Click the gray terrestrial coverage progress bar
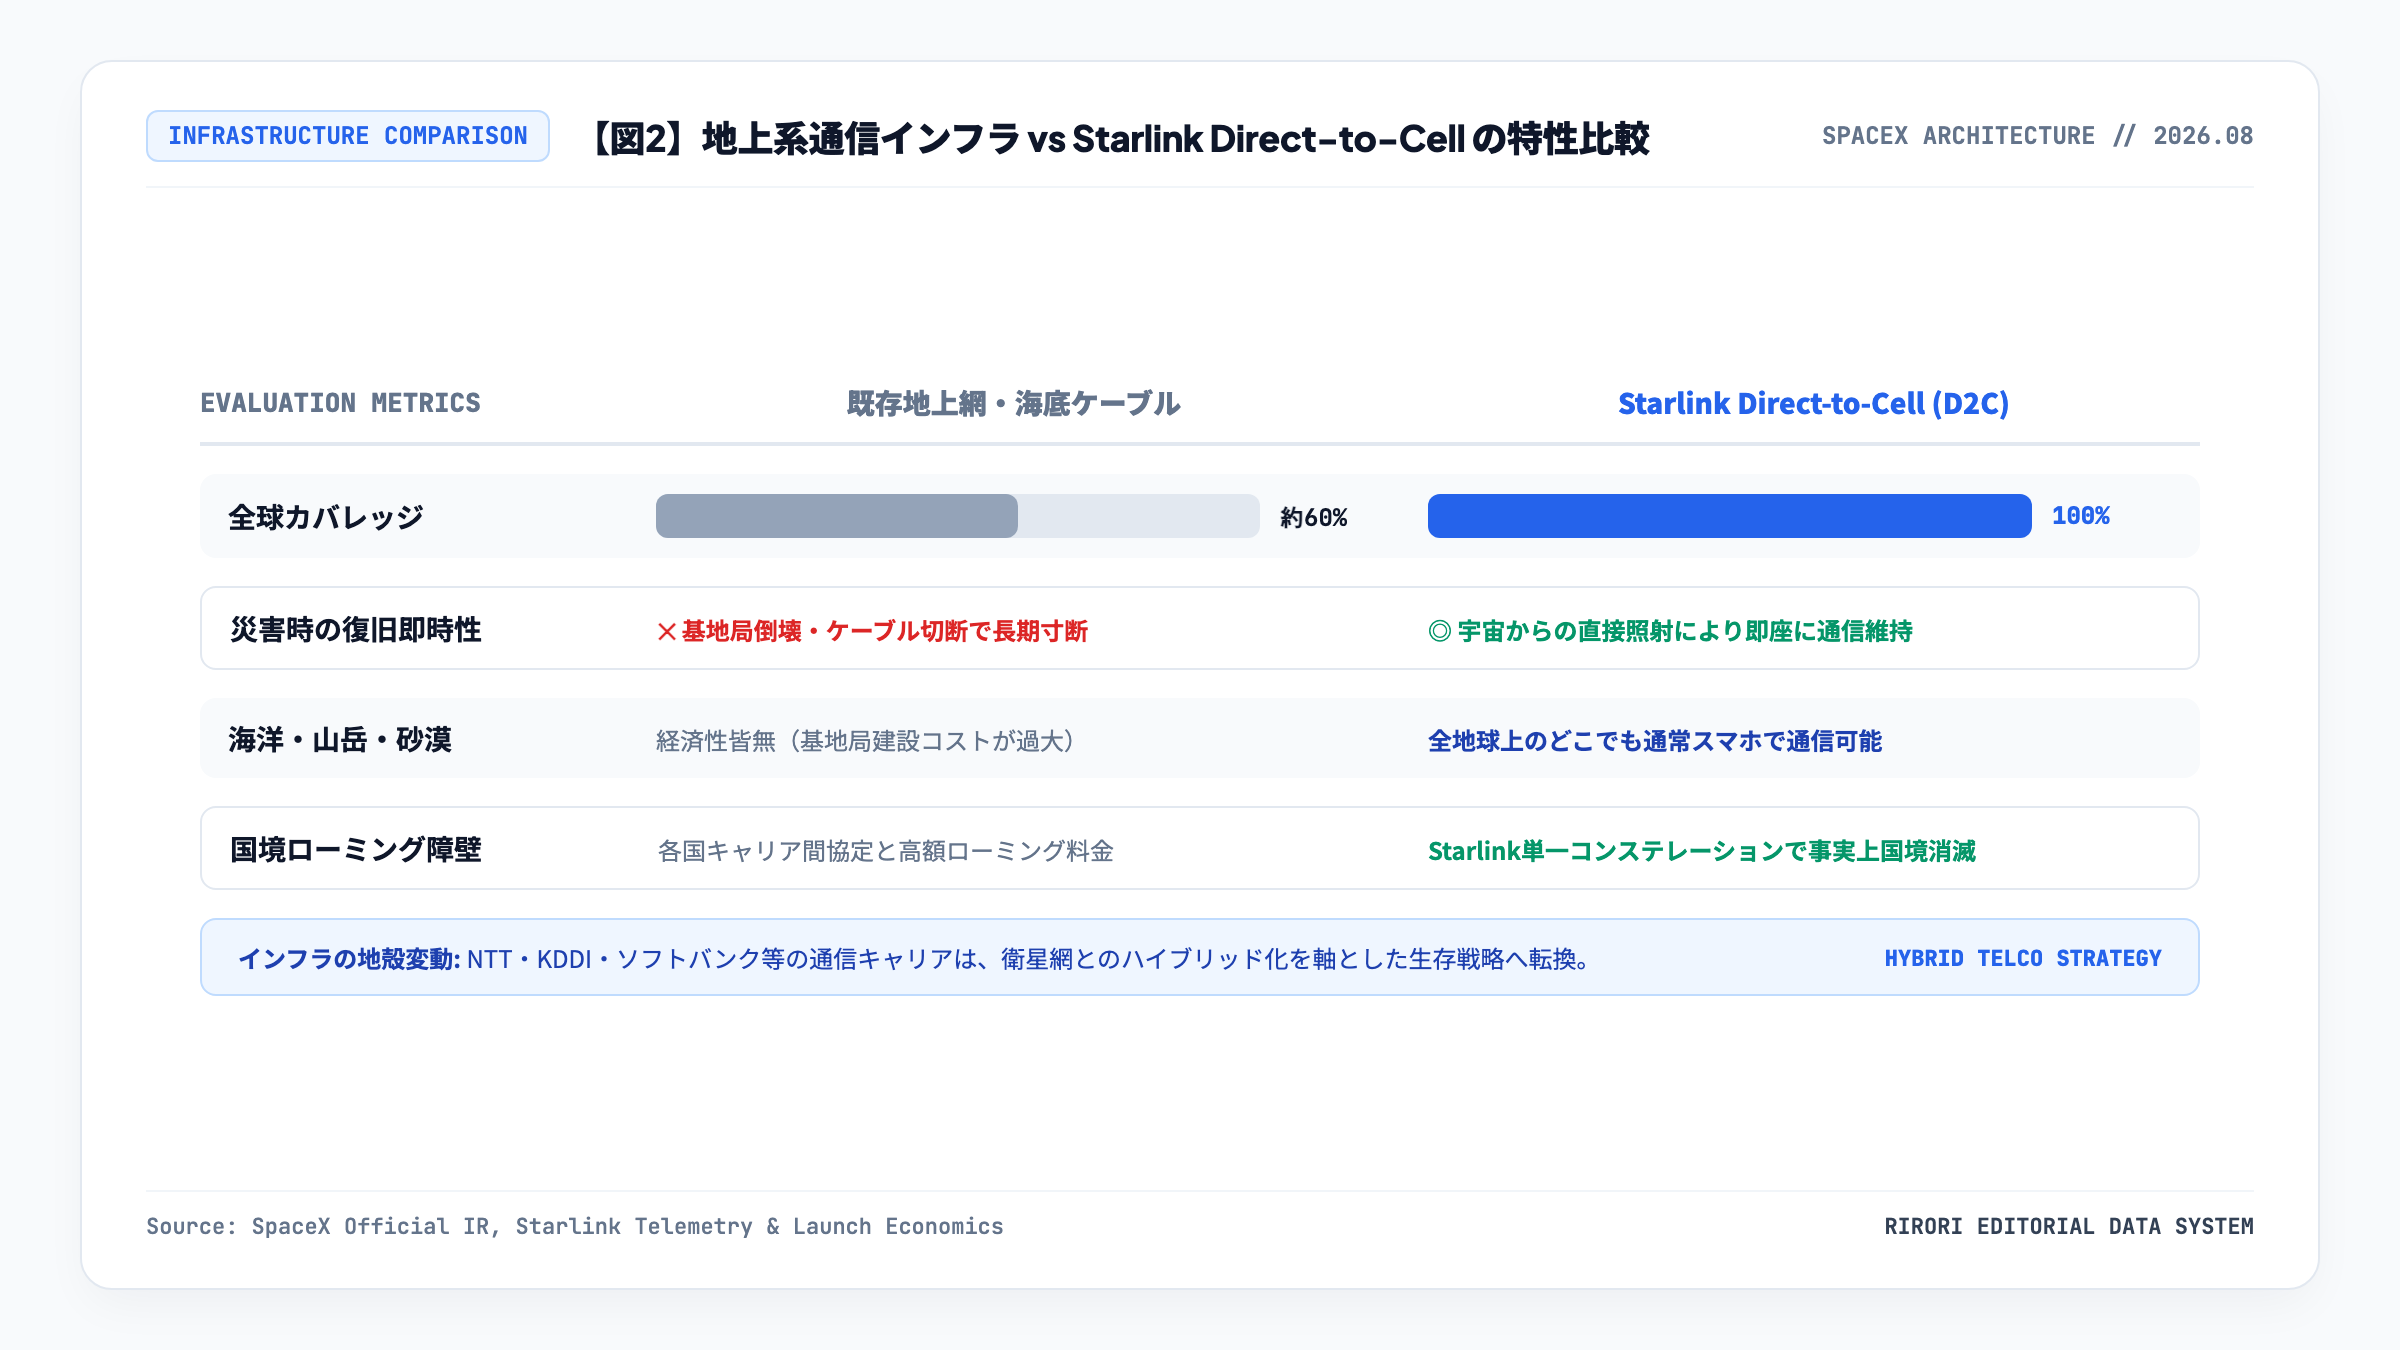This screenshot has width=2400, height=1350. [x=957, y=516]
